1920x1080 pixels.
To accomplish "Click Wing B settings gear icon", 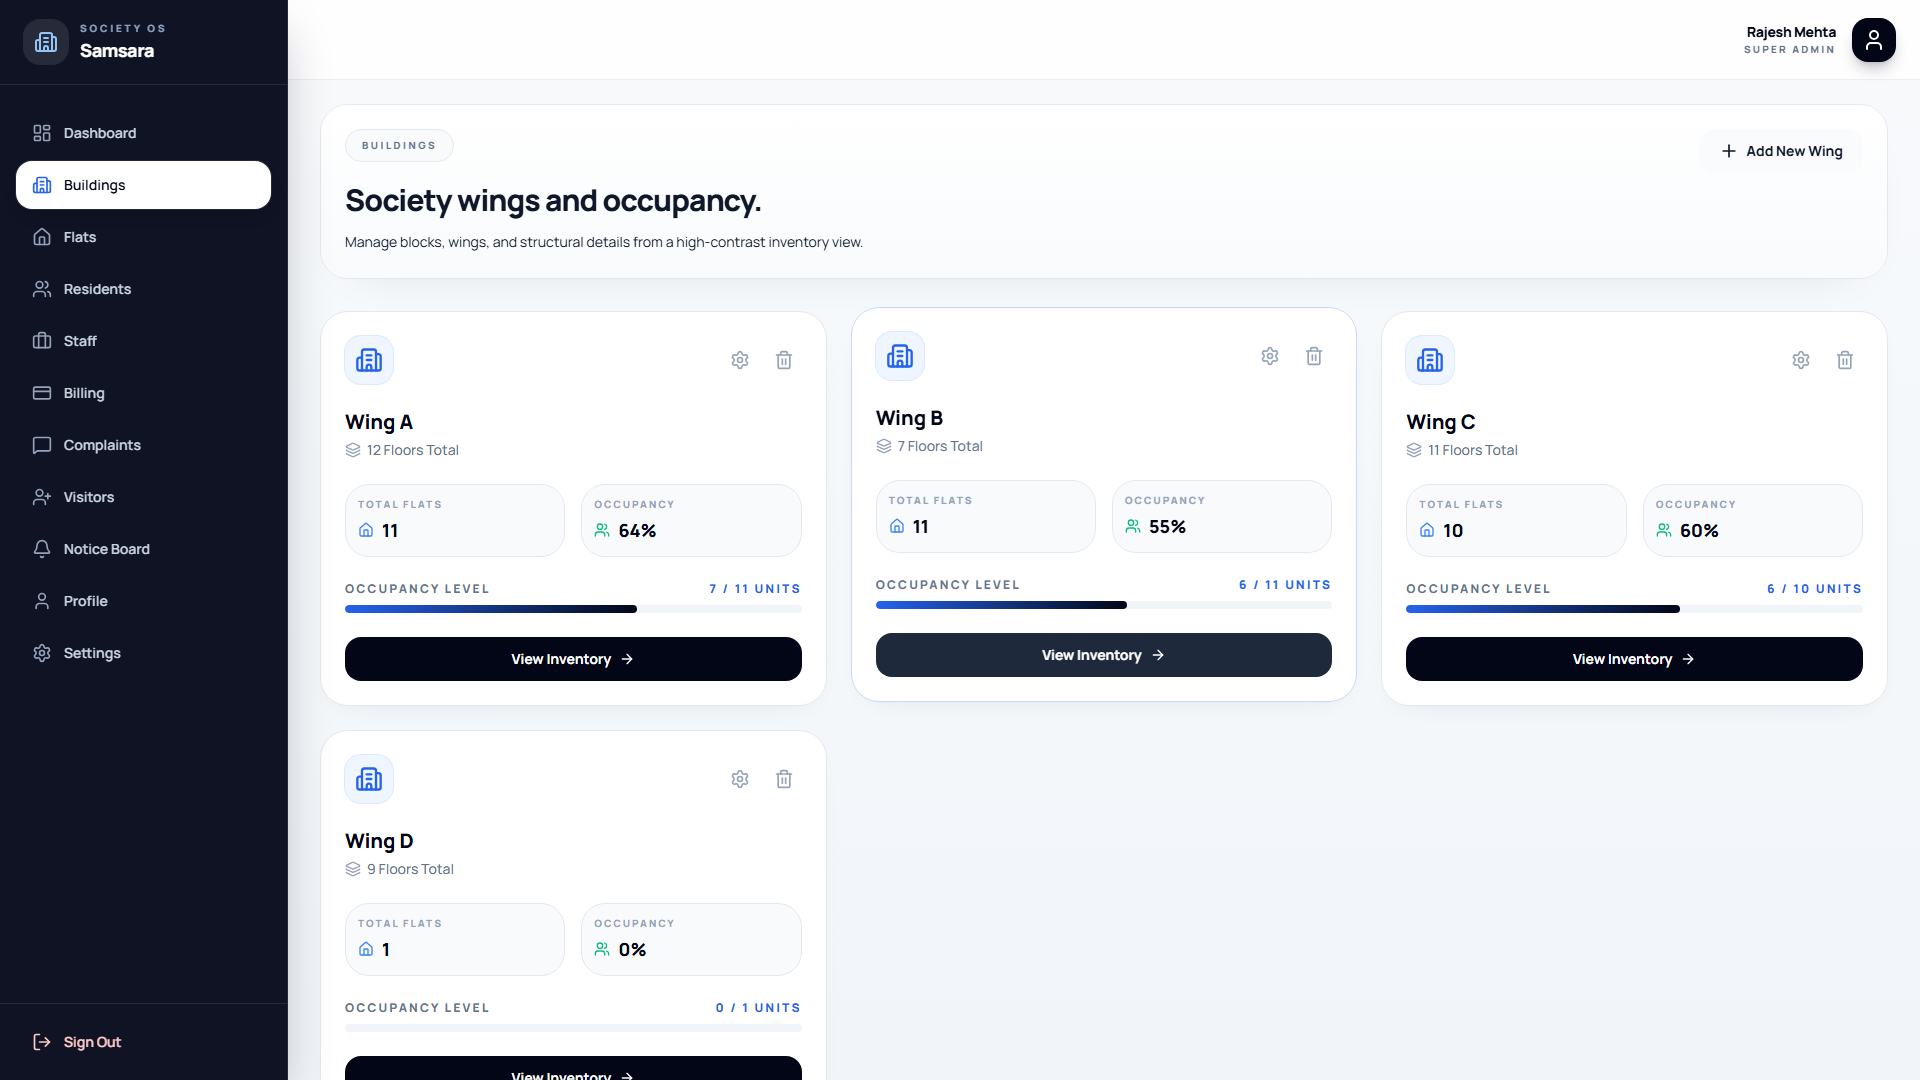I will click(1270, 356).
